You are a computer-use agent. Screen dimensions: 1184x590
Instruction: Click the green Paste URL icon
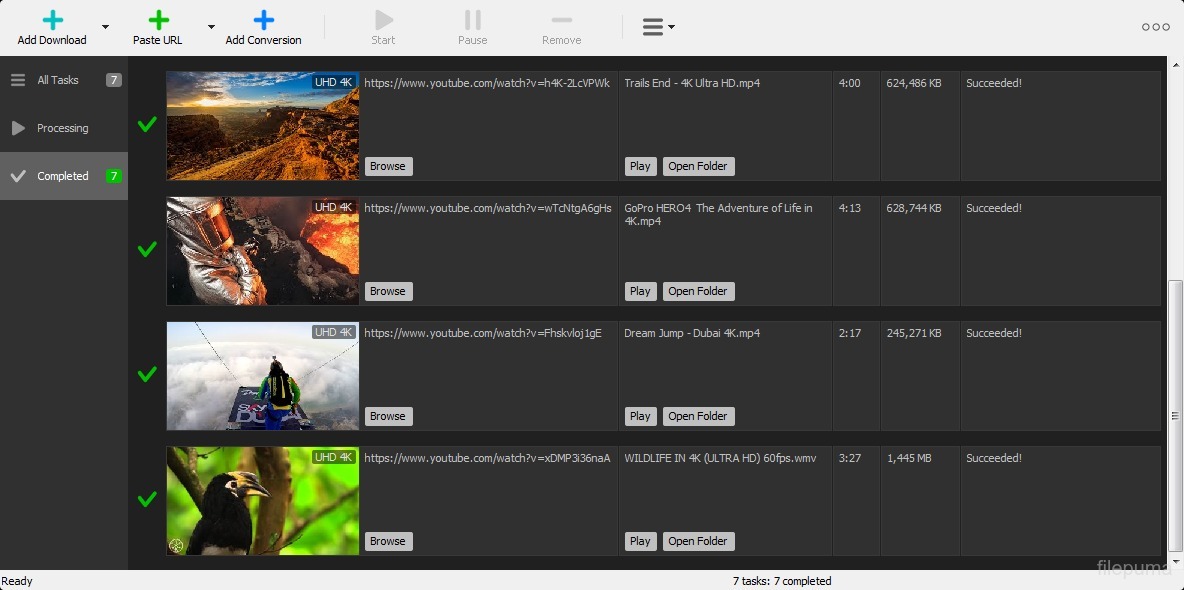click(x=158, y=20)
